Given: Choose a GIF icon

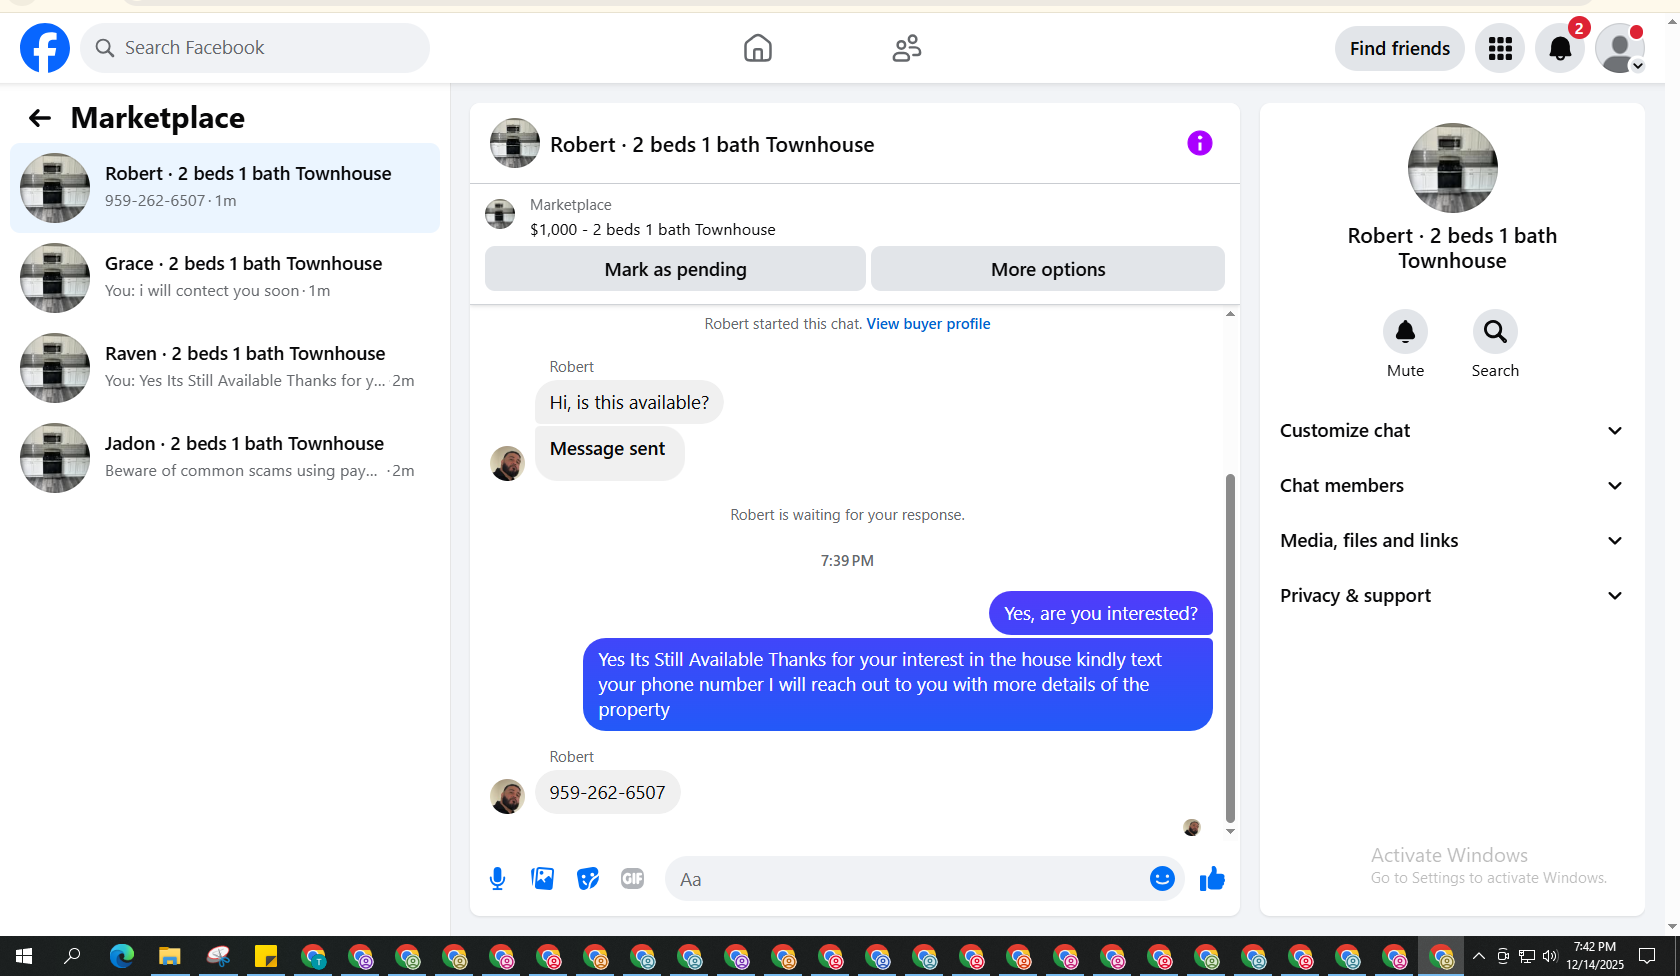Looking at the screenshot, I should (x=632, y=879).
